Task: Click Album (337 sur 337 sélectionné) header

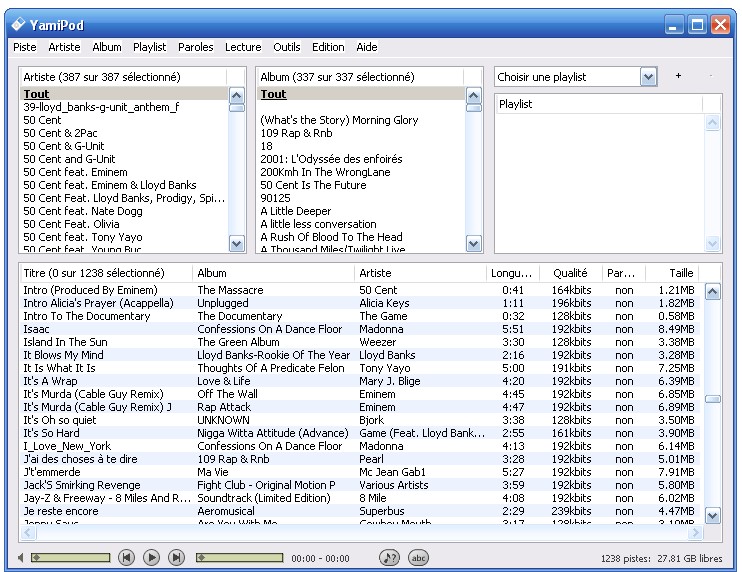Action: [361, 77]
